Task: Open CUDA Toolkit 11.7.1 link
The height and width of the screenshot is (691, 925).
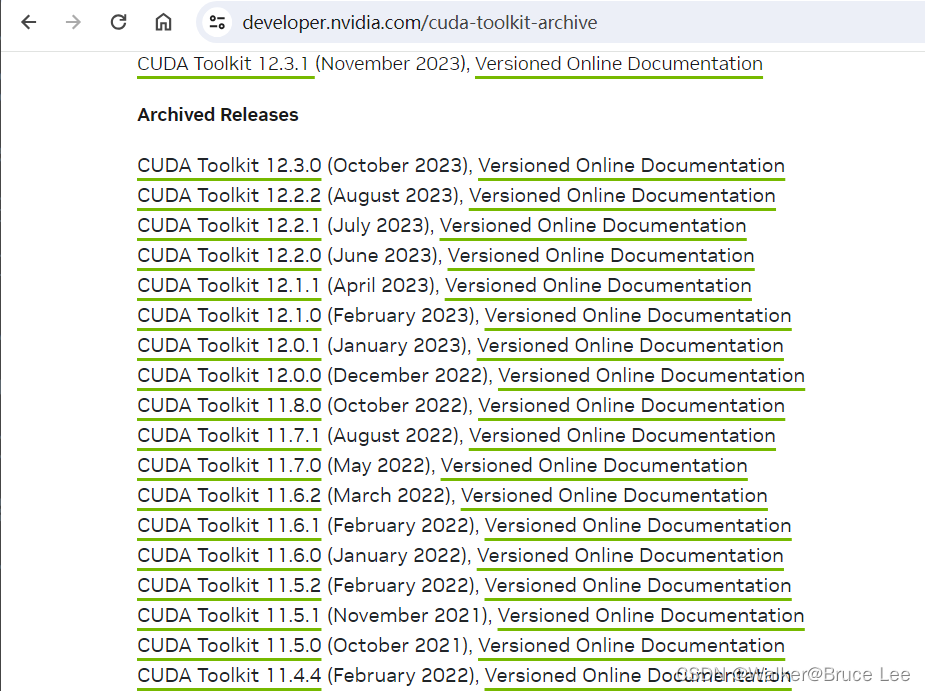Action: (229, 436)
